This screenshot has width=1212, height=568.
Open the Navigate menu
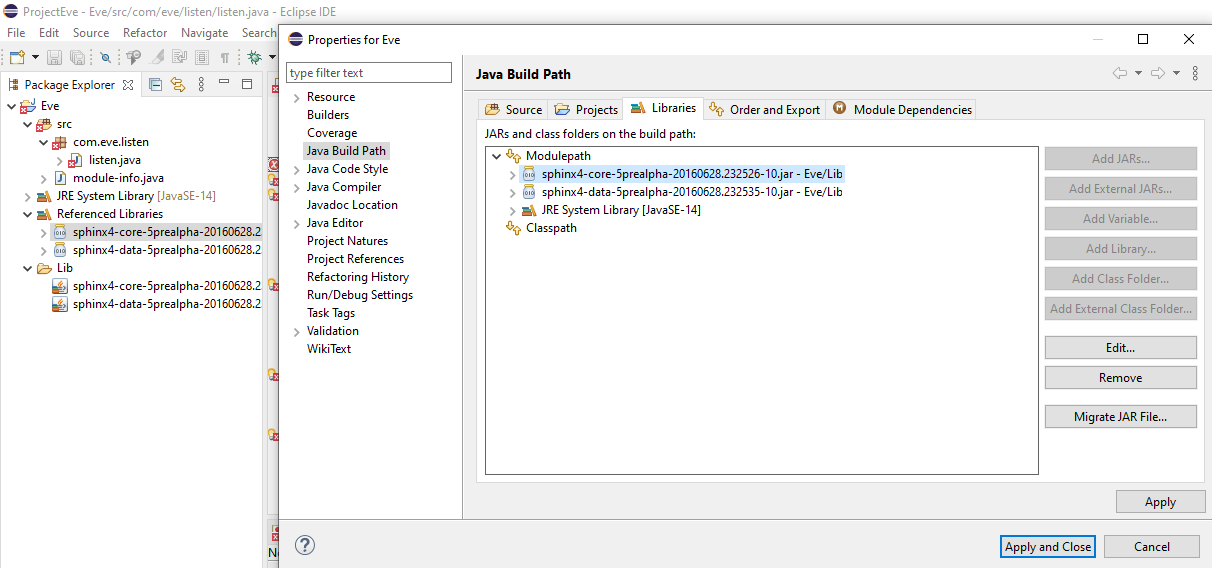tap(204, 32)
